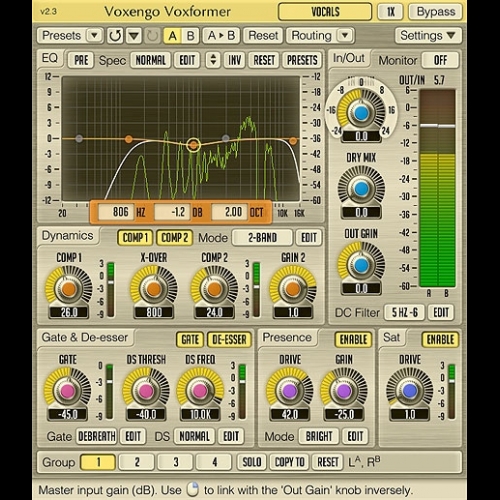Click the COMP 1 orange knob

(69, 289)
